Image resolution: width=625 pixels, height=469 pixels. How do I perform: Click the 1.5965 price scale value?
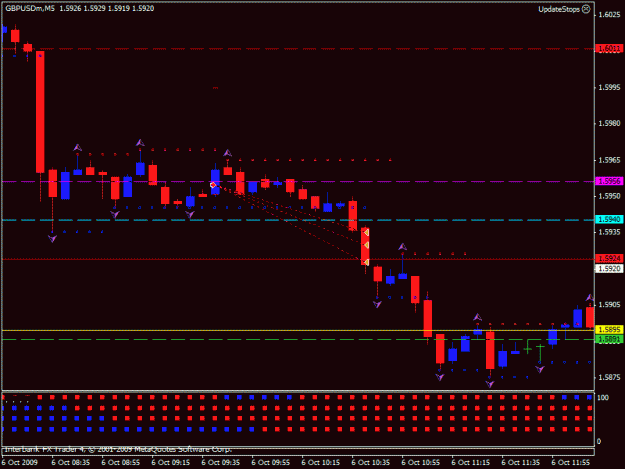609,160
